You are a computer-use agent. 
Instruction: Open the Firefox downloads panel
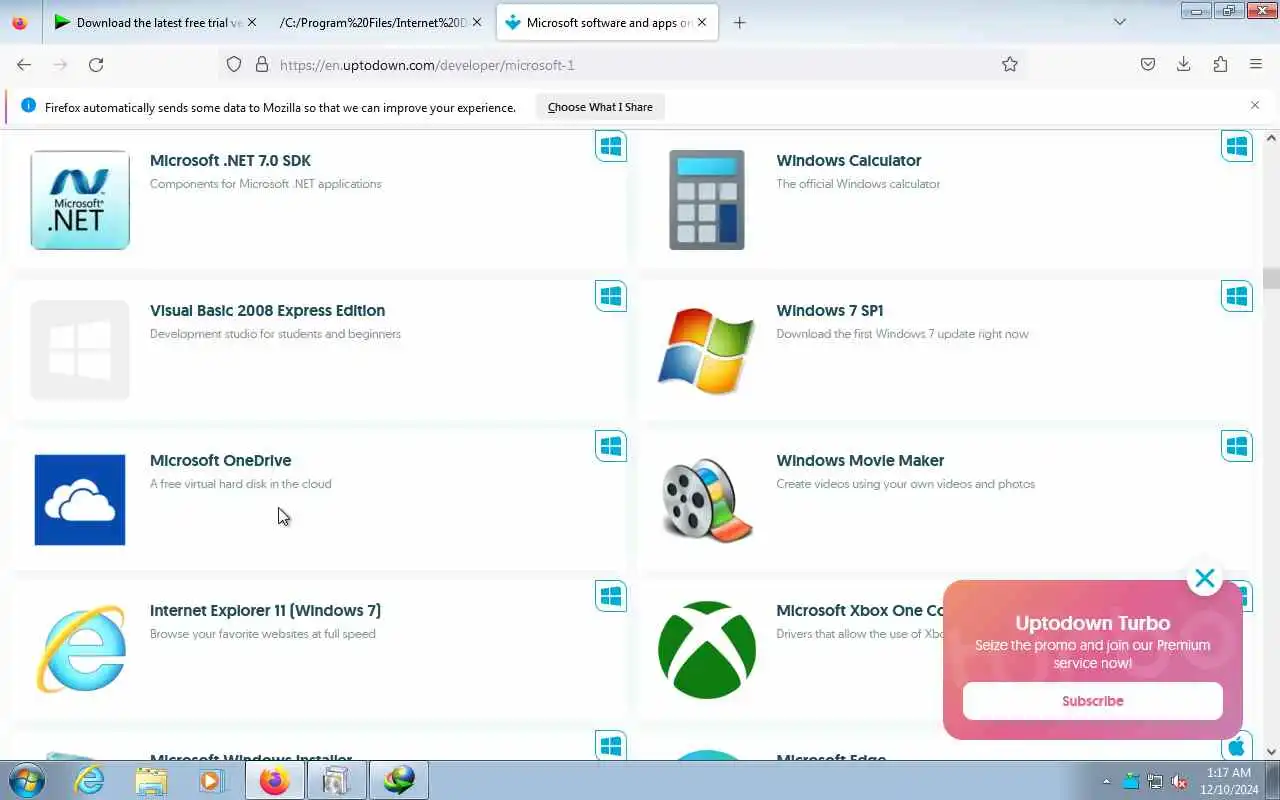coord(1183,64)
